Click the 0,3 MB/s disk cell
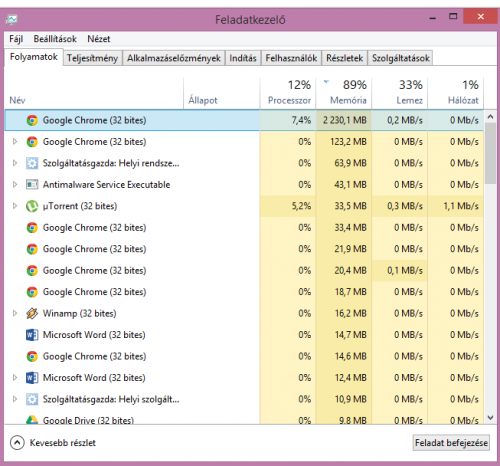The width and height of the screenshot is (500, 466). pyautogui.click(x=400, y=206)
